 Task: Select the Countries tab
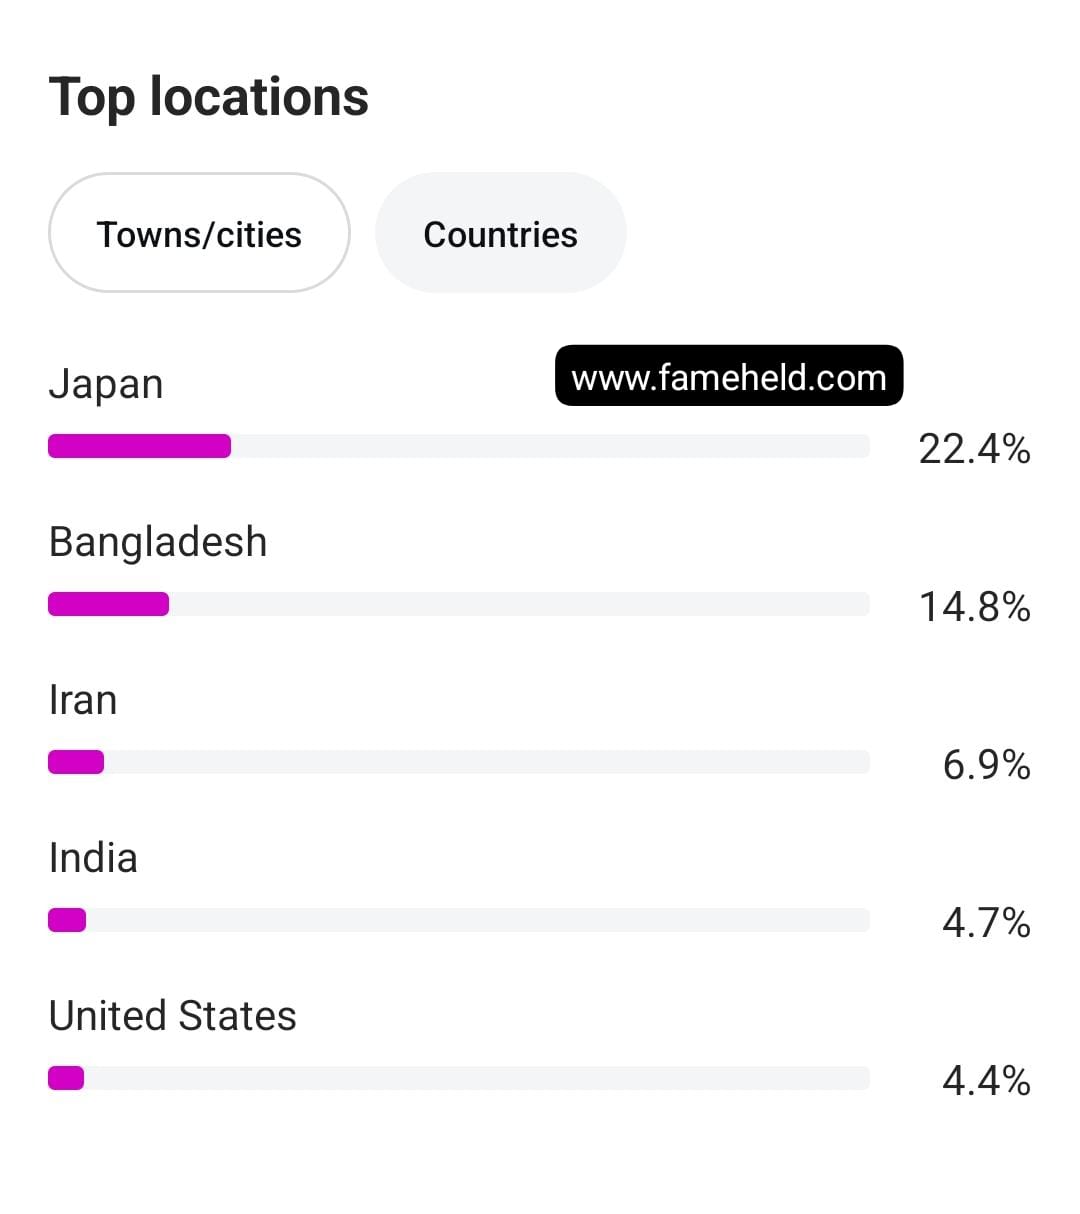(x=500, y=234)
